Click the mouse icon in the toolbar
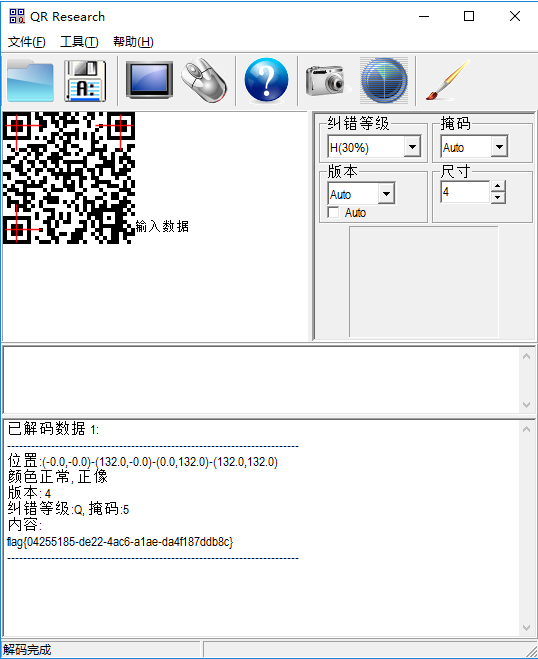This screenshot has height=659, width=538. click(204, 80)
